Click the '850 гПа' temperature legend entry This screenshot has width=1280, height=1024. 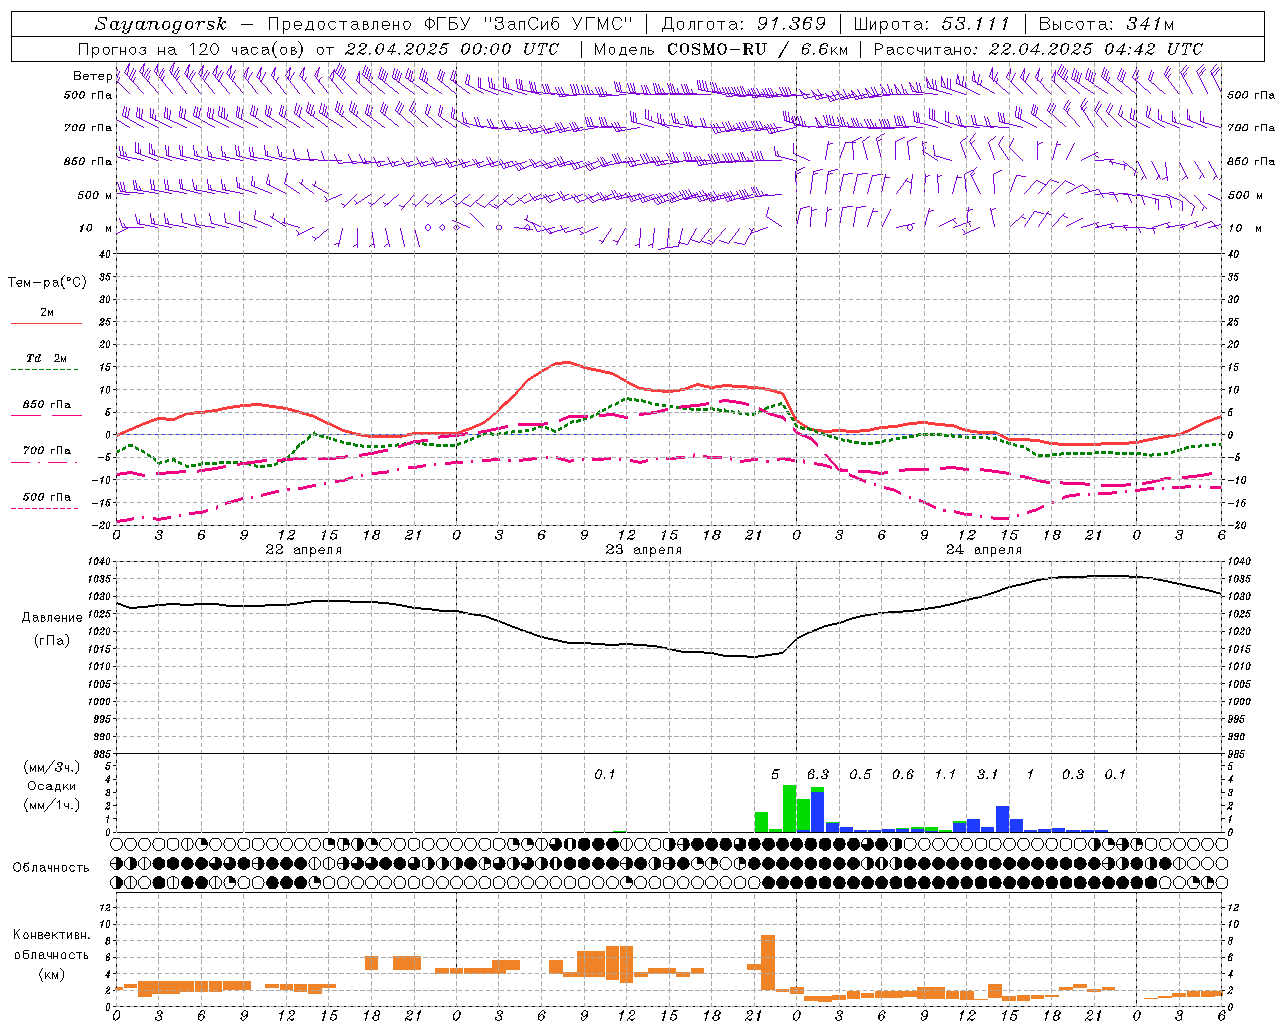tap(47, 405)
